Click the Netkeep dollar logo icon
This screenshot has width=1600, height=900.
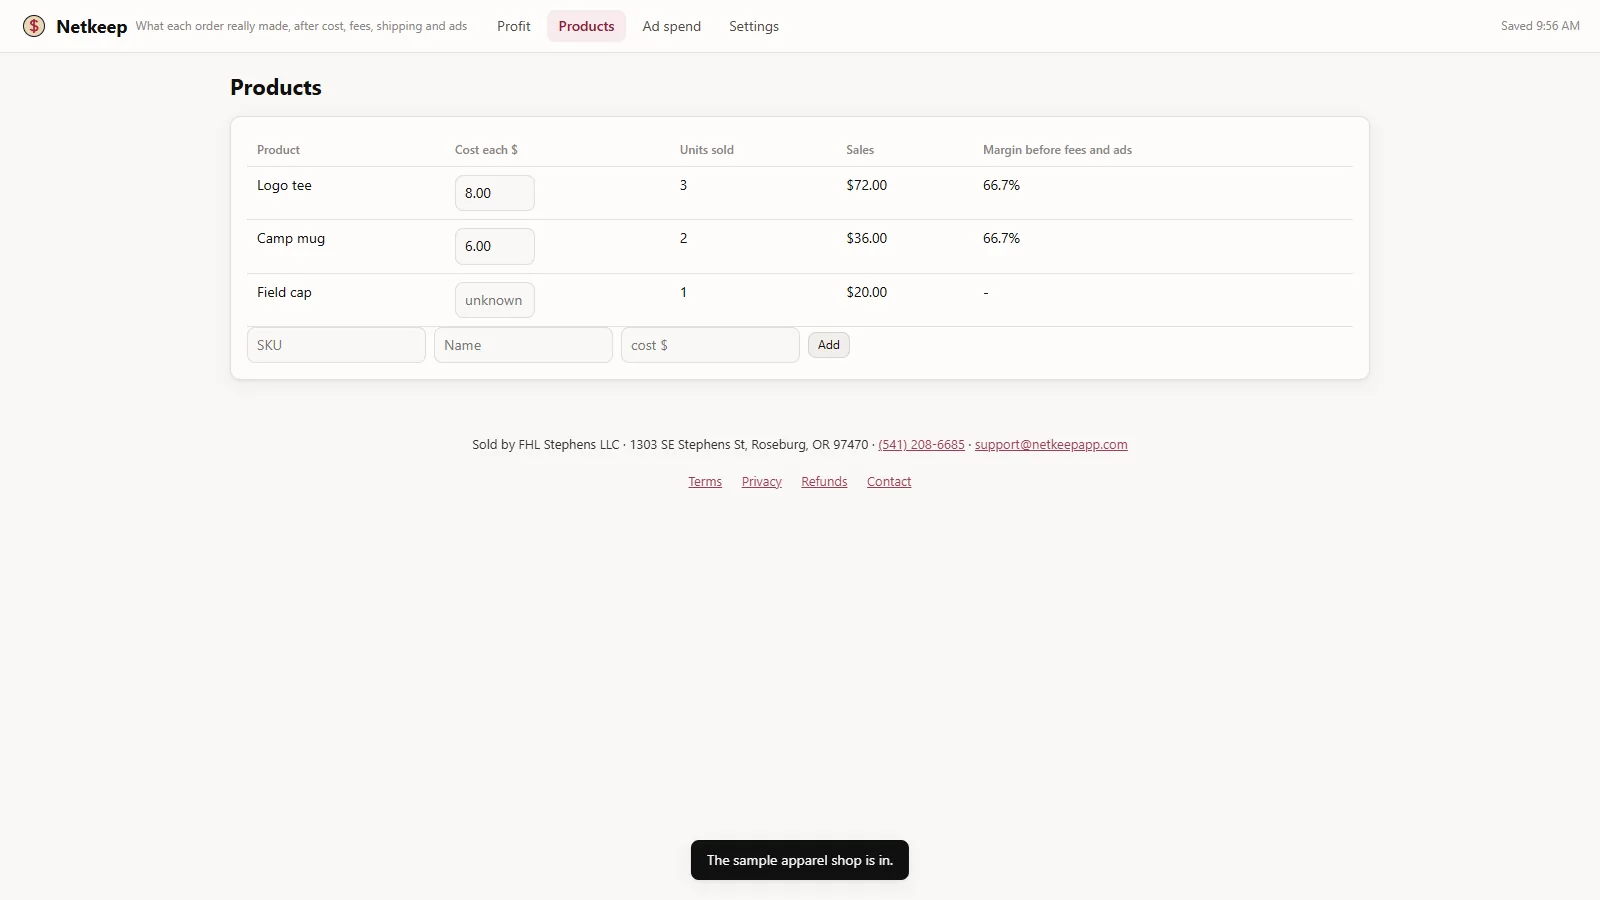34,26
